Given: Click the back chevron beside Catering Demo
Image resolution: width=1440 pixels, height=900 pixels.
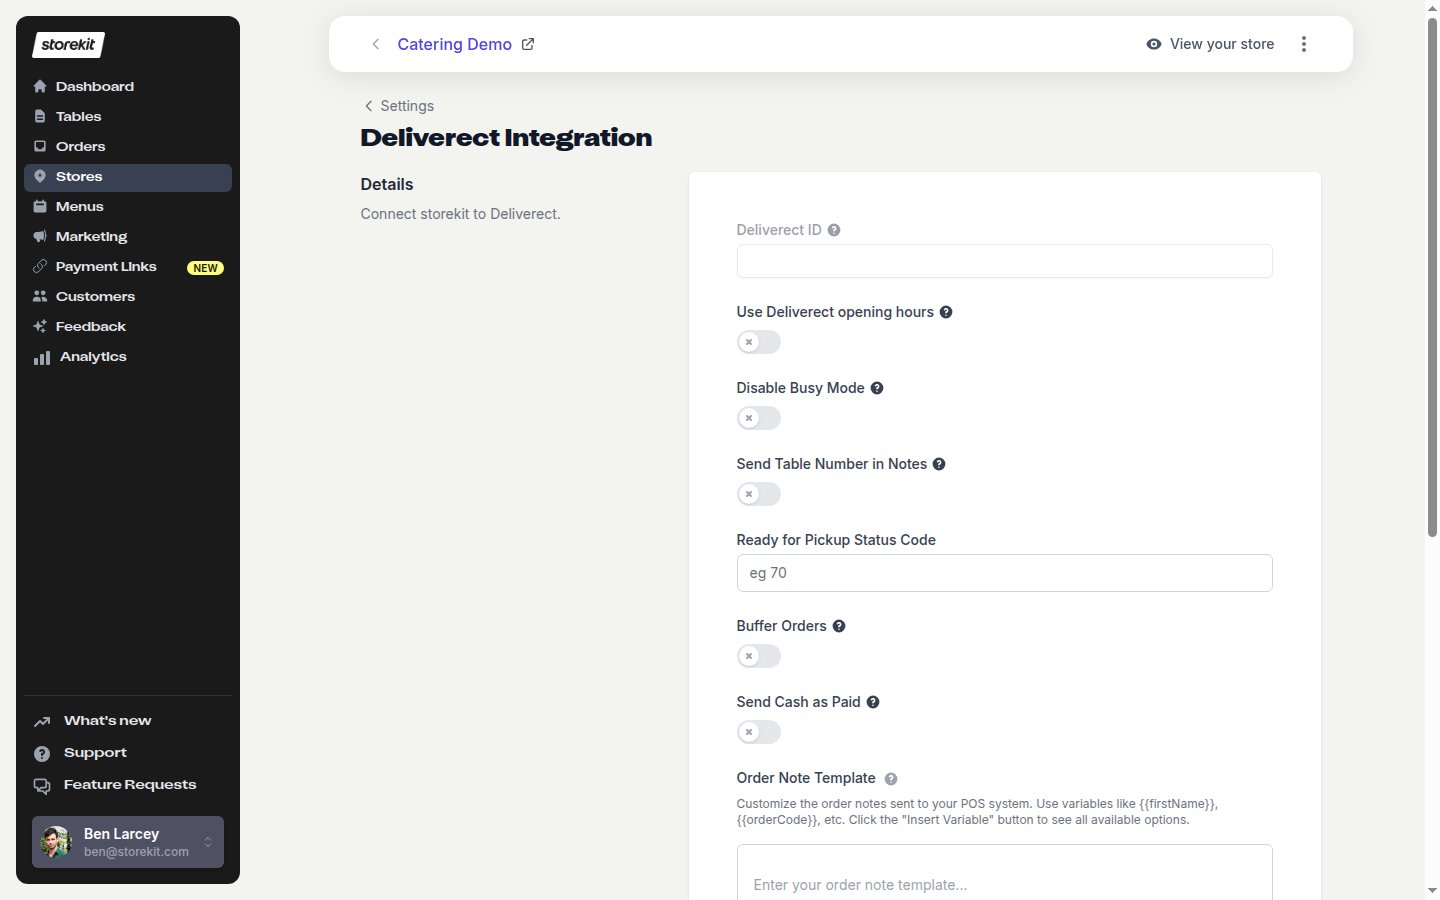Looking at the screenshot, I should 375,44.
